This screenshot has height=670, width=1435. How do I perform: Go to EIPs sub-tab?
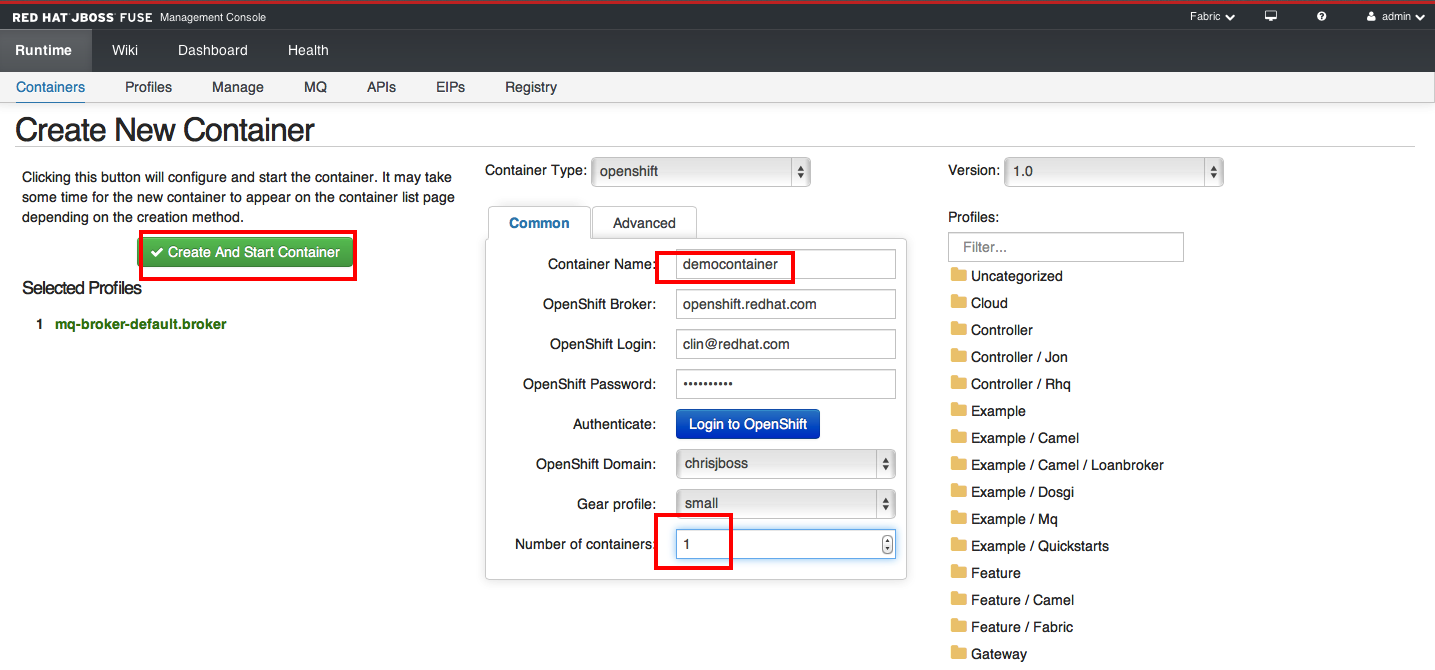click(450, 87)
